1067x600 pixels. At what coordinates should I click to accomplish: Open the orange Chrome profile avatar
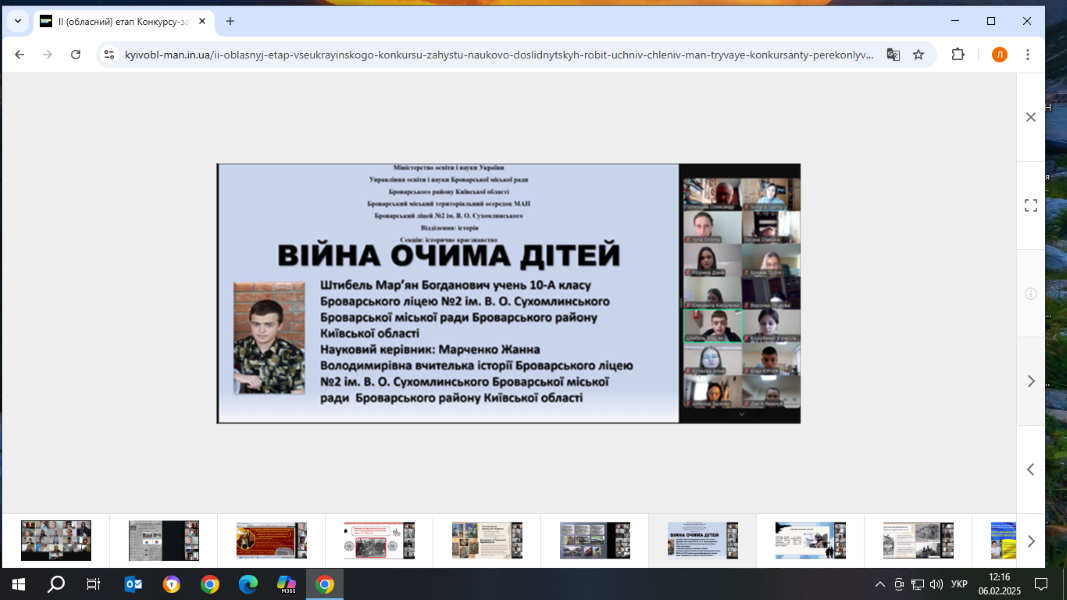(999, 55)
